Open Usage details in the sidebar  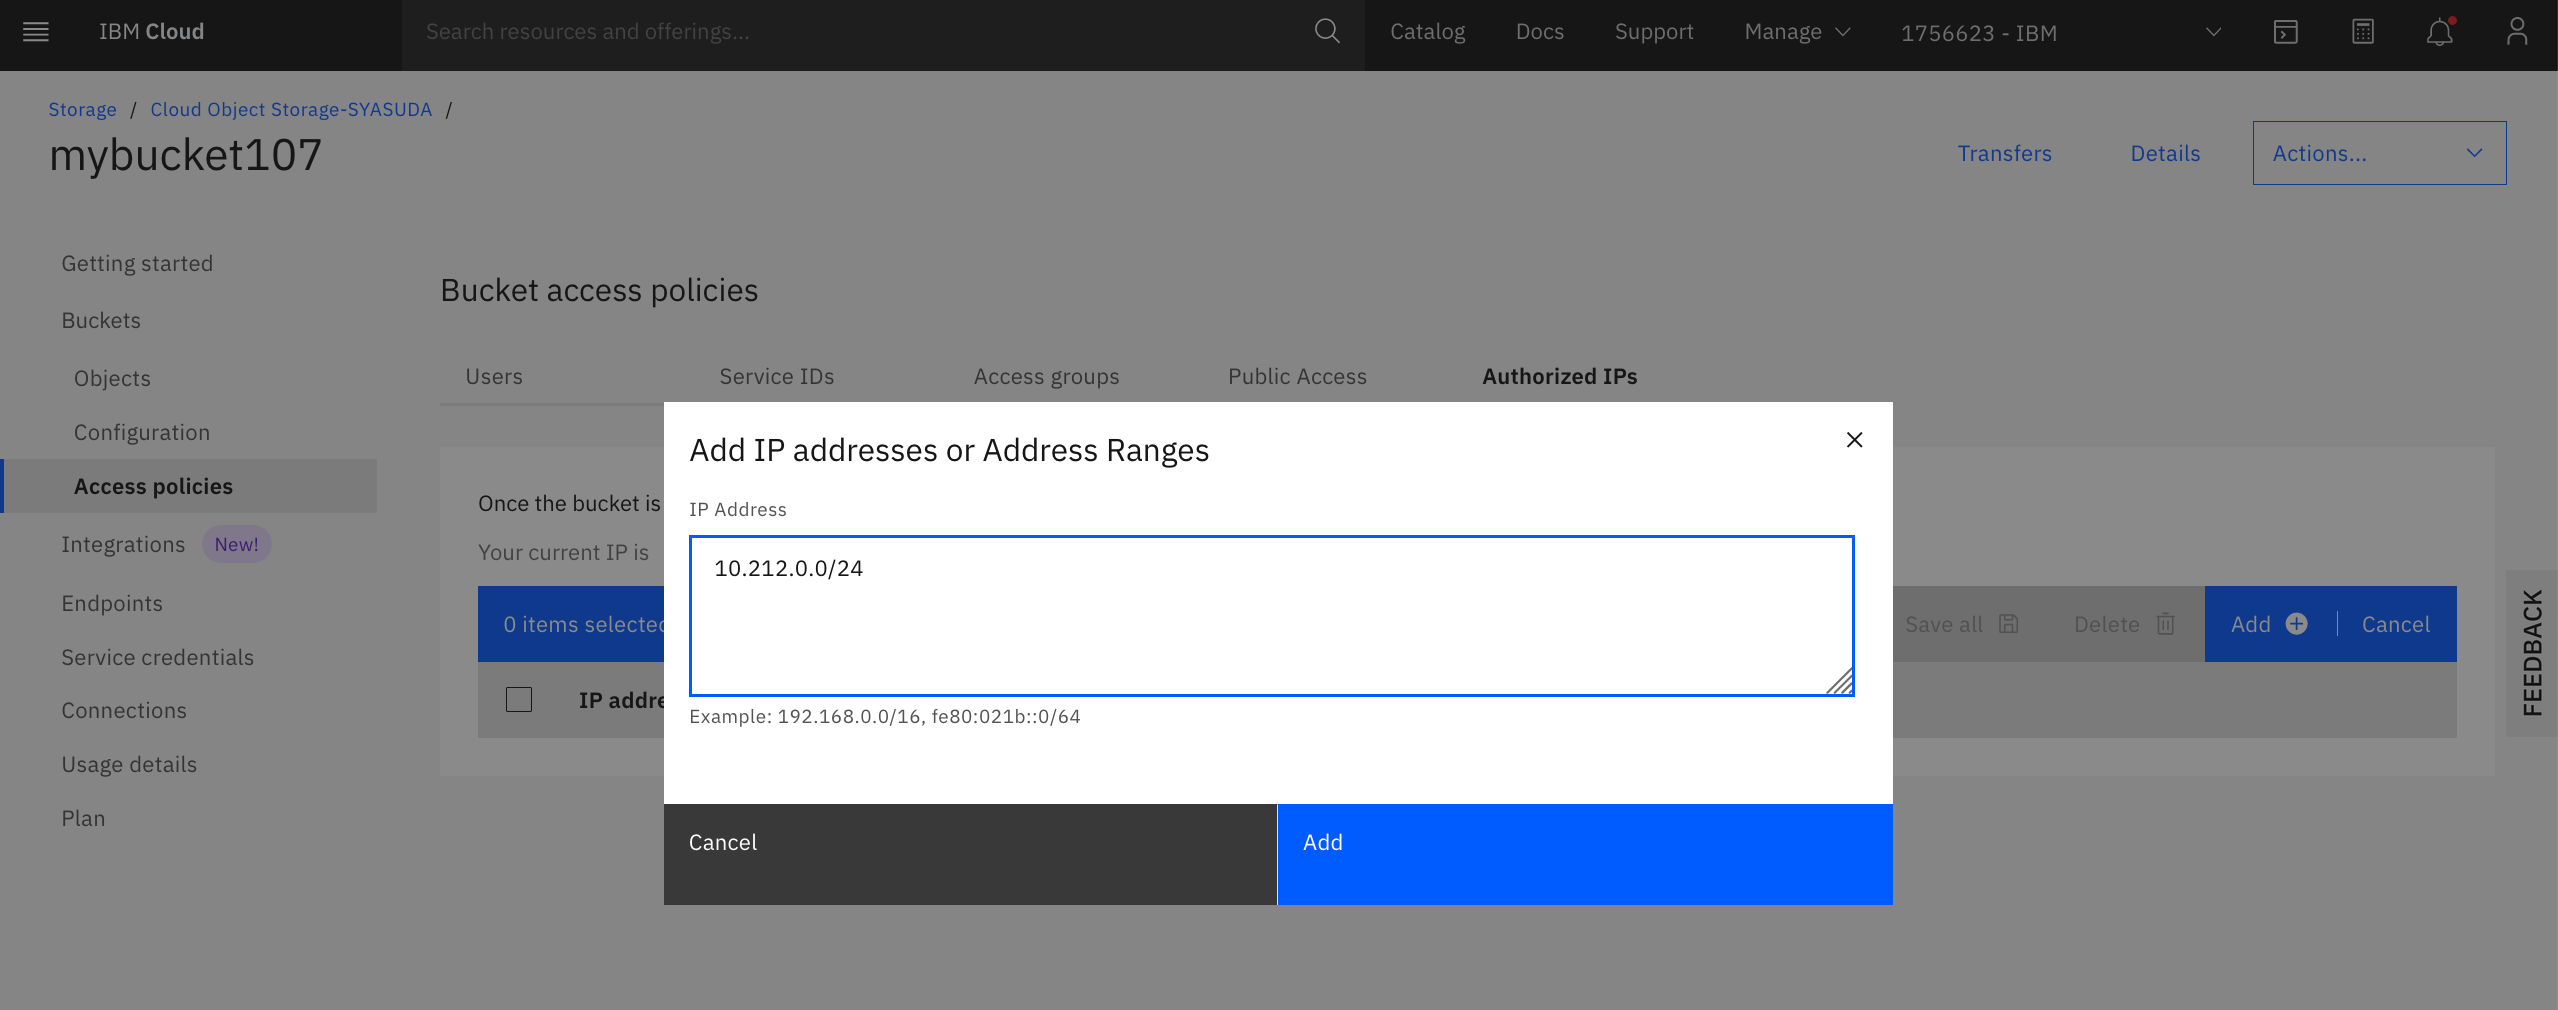coord(129,765)
